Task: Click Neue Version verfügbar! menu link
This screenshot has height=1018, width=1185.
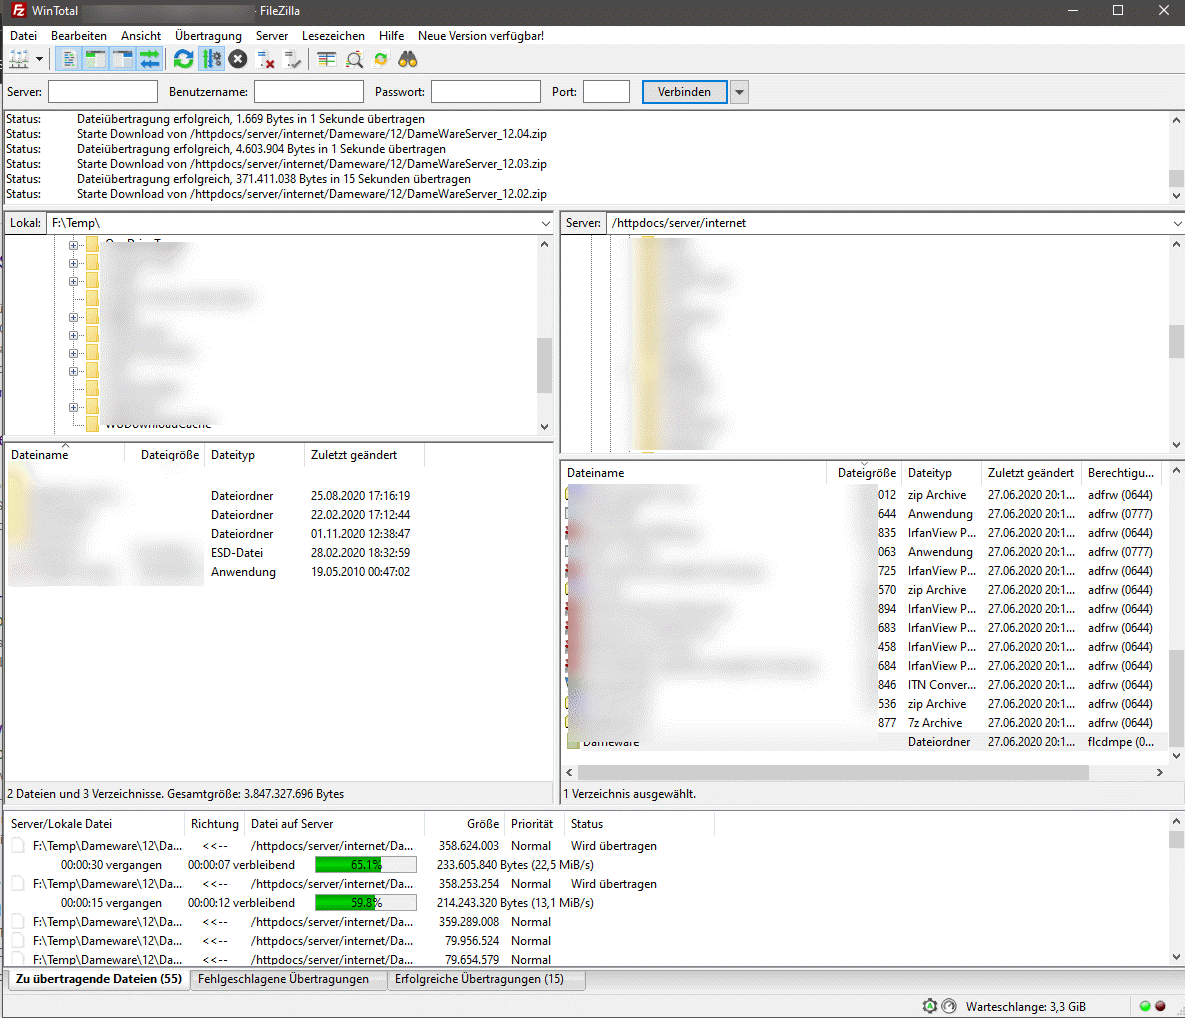Action: tap(481, 36)
